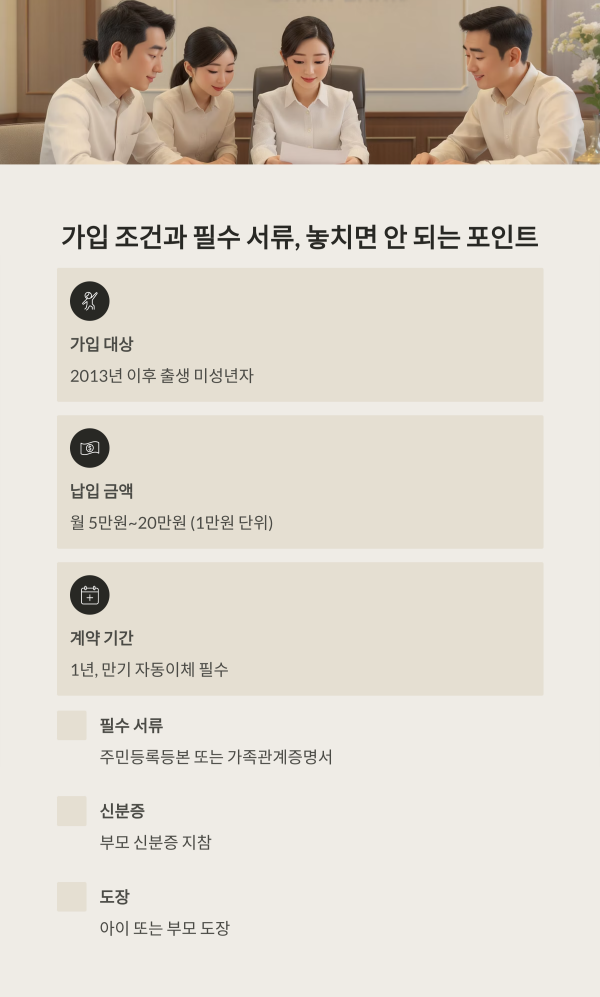Select the 계약 기간 label
This screenshot has width=600, height=997.
[x=101, y=638]
